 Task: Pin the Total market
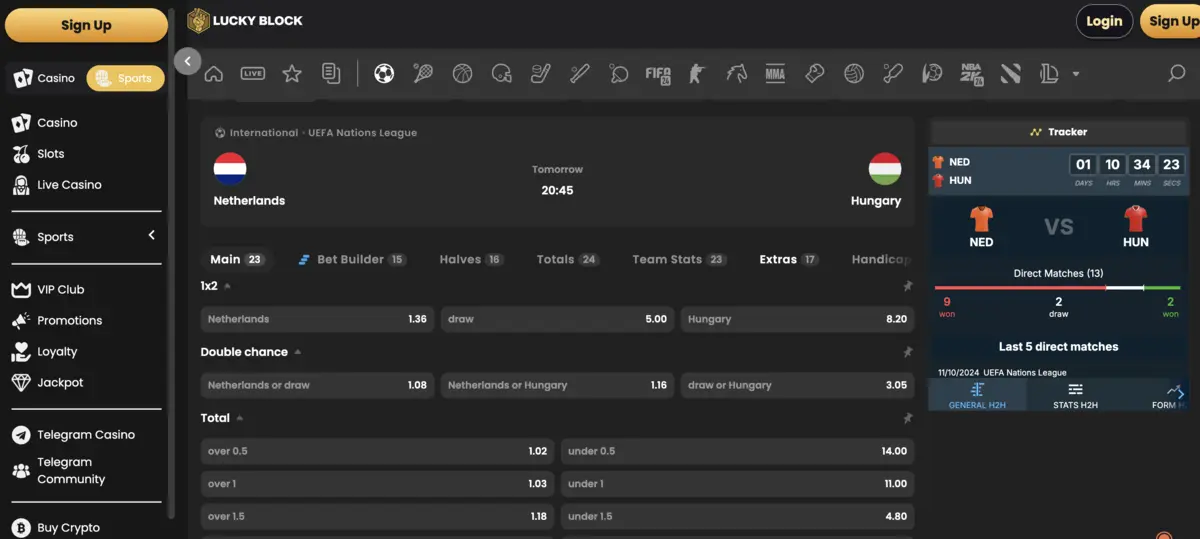[907, 418]
